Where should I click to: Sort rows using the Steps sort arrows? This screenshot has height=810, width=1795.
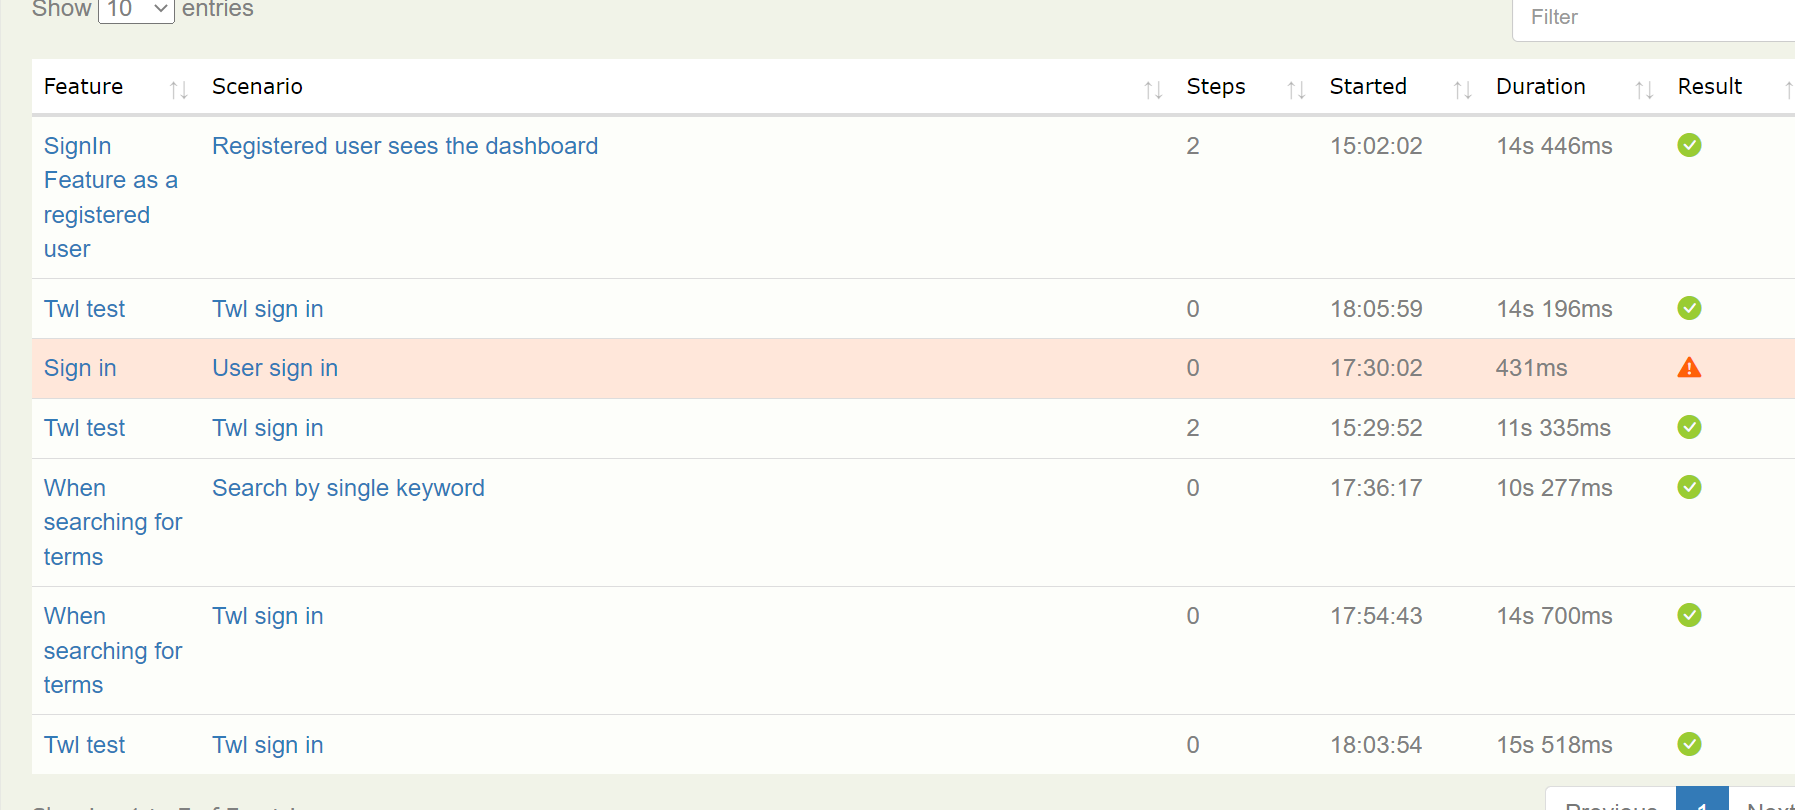click(1295, 90)
